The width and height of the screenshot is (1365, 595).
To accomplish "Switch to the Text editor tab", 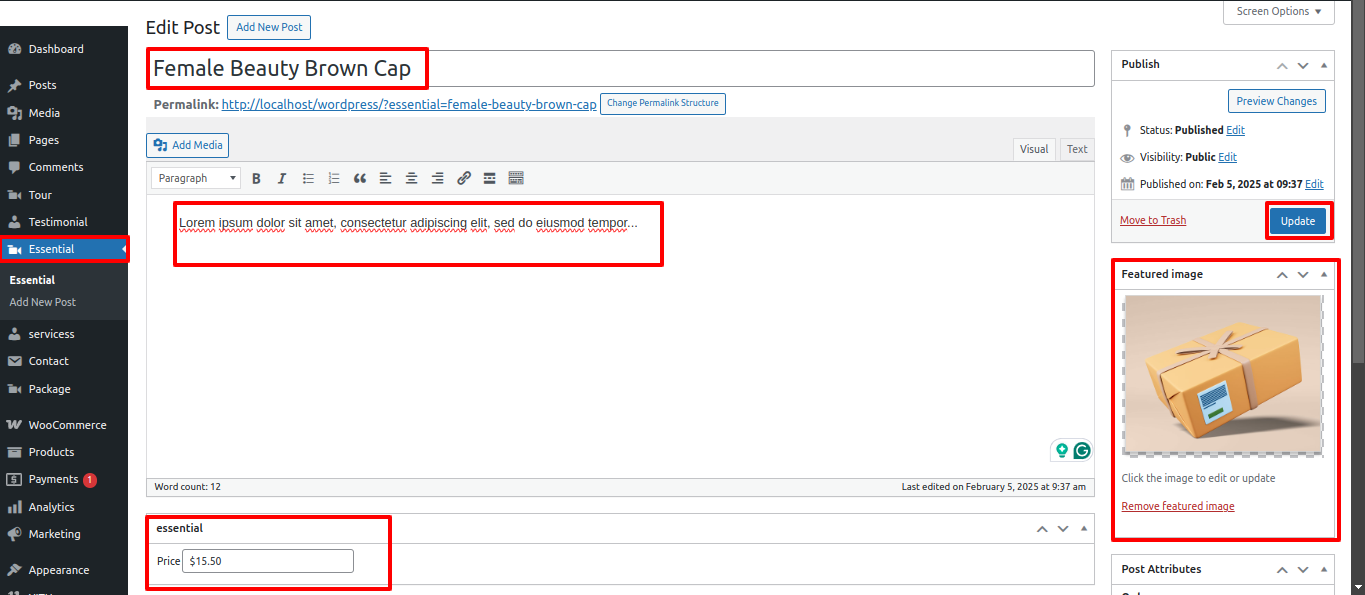I will tap(1076, 149).
